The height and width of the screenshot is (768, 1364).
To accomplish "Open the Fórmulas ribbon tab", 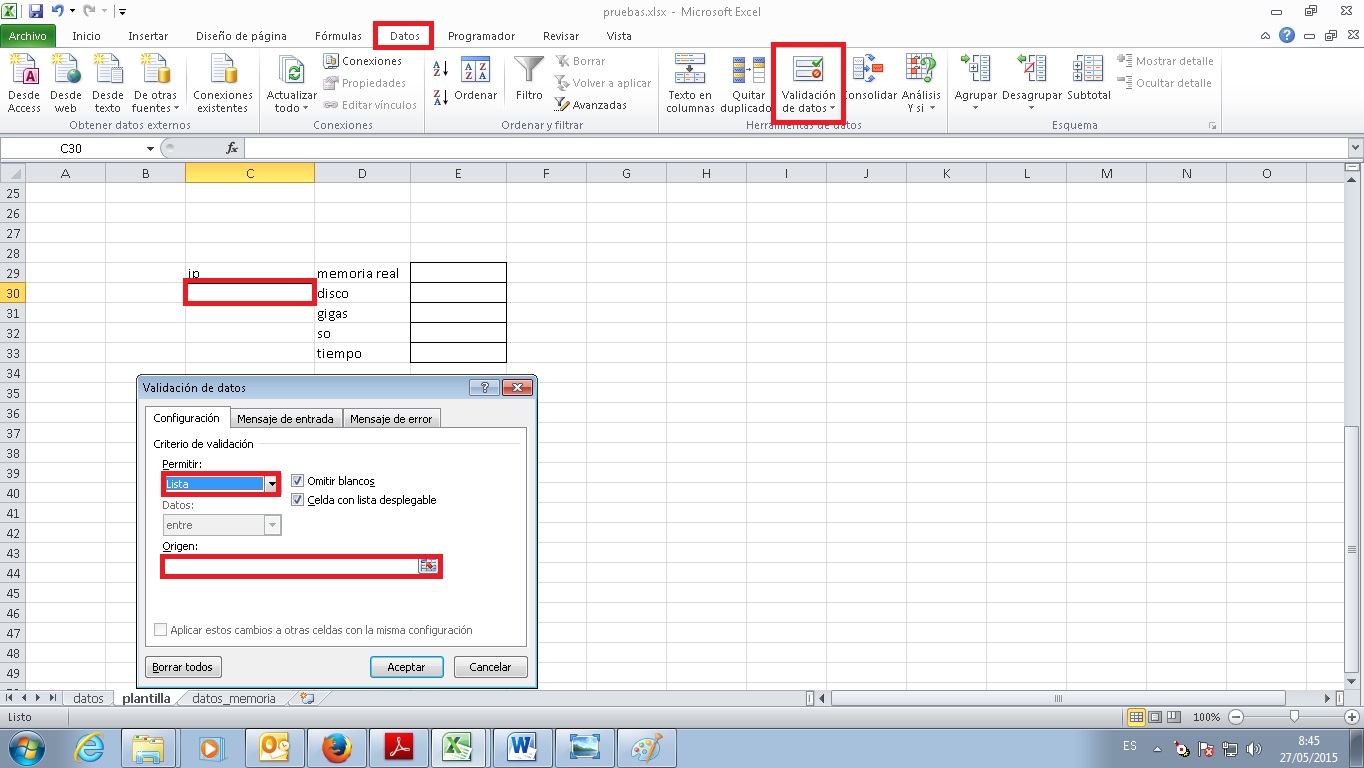I will click(338, 35).
